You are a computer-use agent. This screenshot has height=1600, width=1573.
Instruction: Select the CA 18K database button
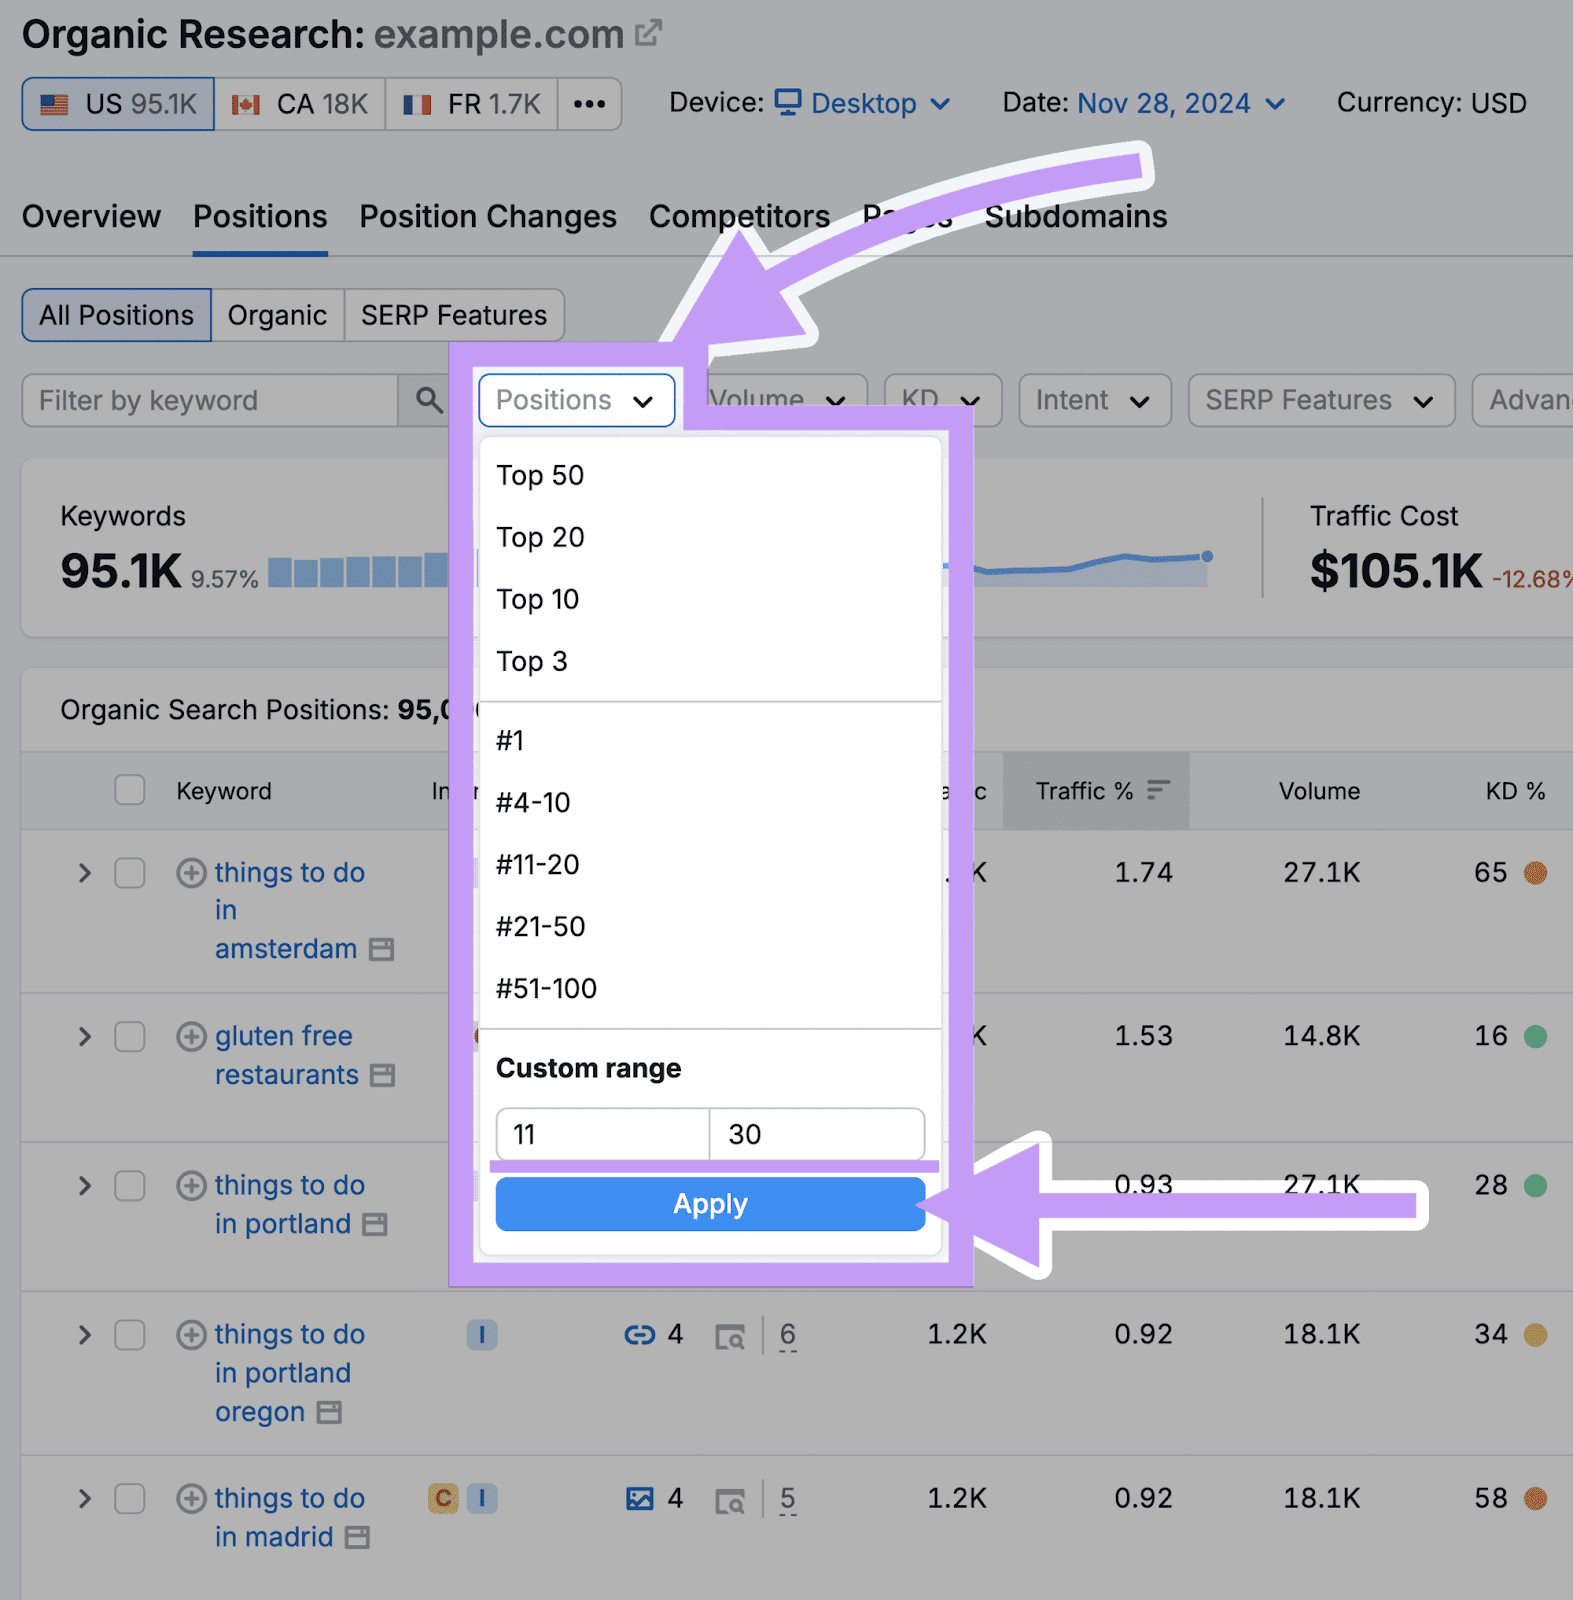point(300,104)
